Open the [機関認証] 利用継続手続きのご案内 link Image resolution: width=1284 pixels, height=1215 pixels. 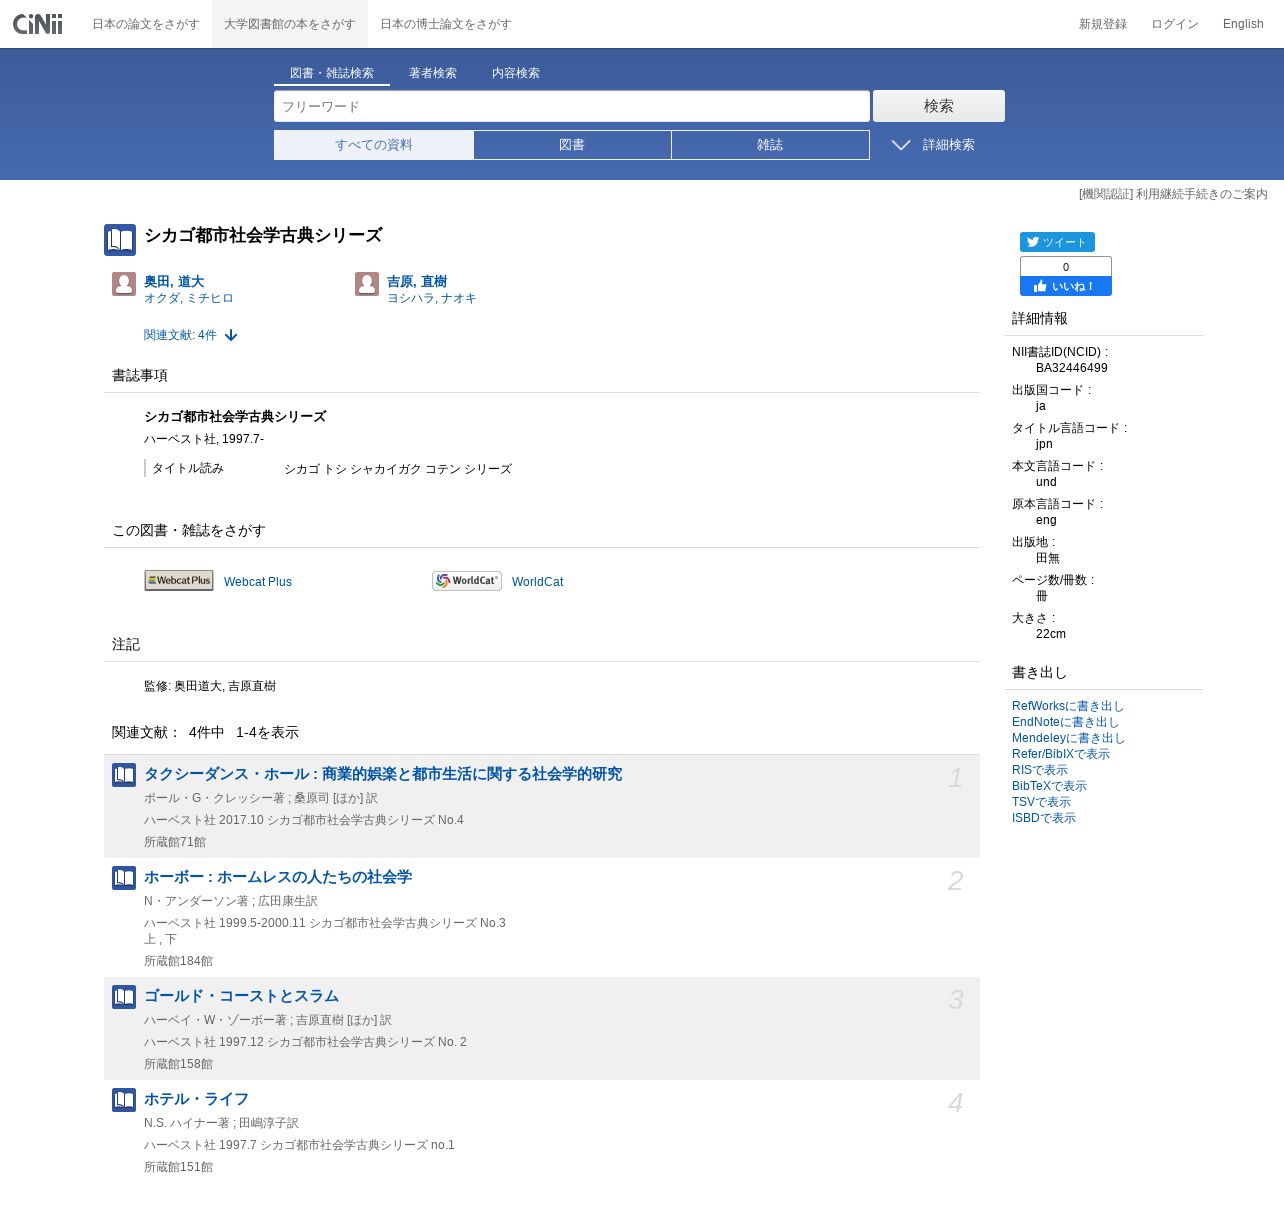[x=1173, y=194]
